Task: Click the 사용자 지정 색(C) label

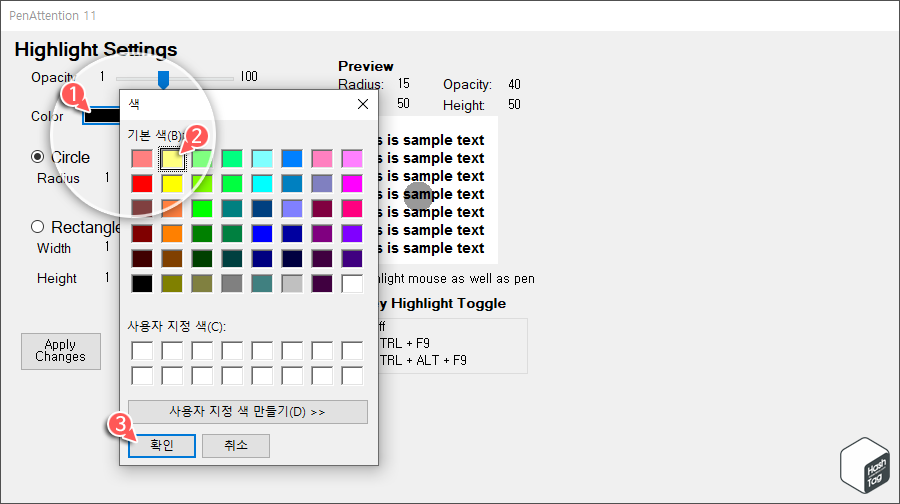Action: tap(177, 326)
